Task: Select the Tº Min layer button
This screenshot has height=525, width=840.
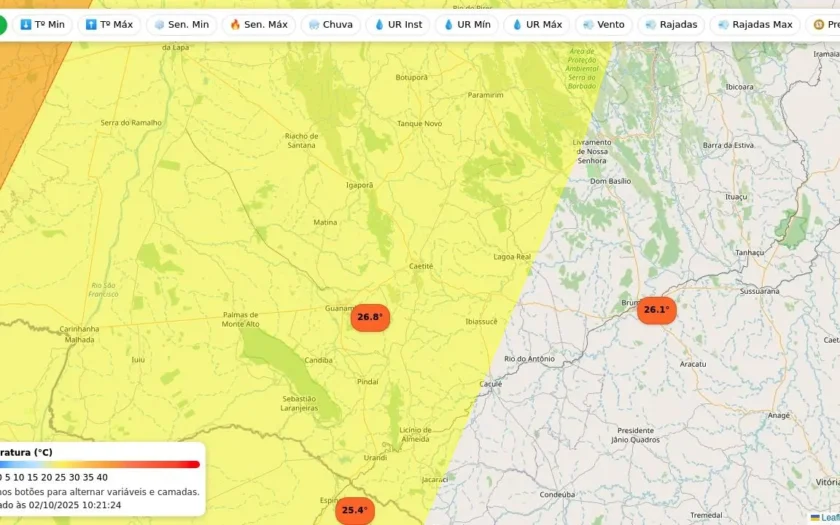Action: (x=42, y=25)
